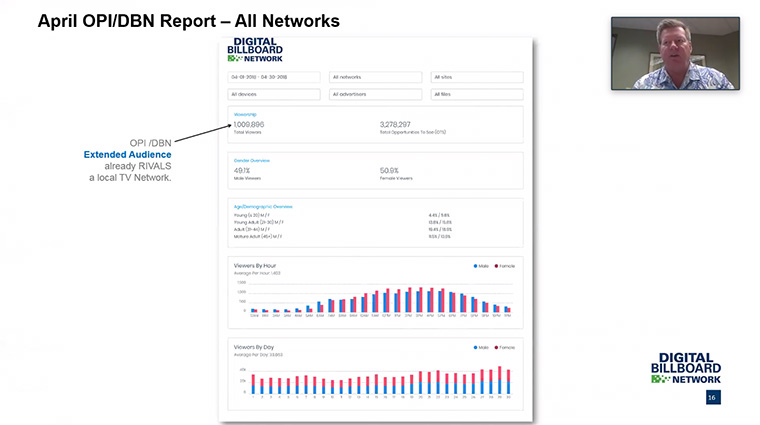Click the Viewers By Hour chart title
The width and height of the screenshot is (760, 425).
coord(255,266)
